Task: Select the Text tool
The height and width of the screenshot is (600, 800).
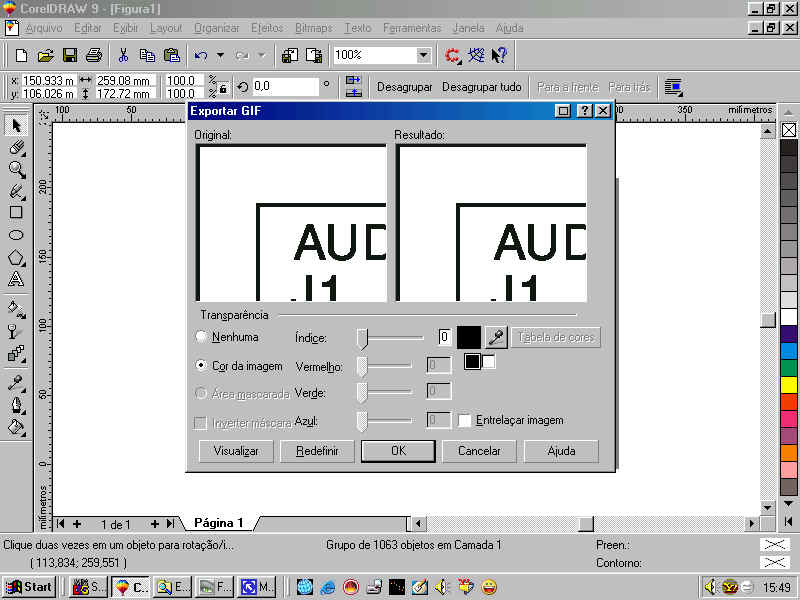Action: tap(16, 279)
